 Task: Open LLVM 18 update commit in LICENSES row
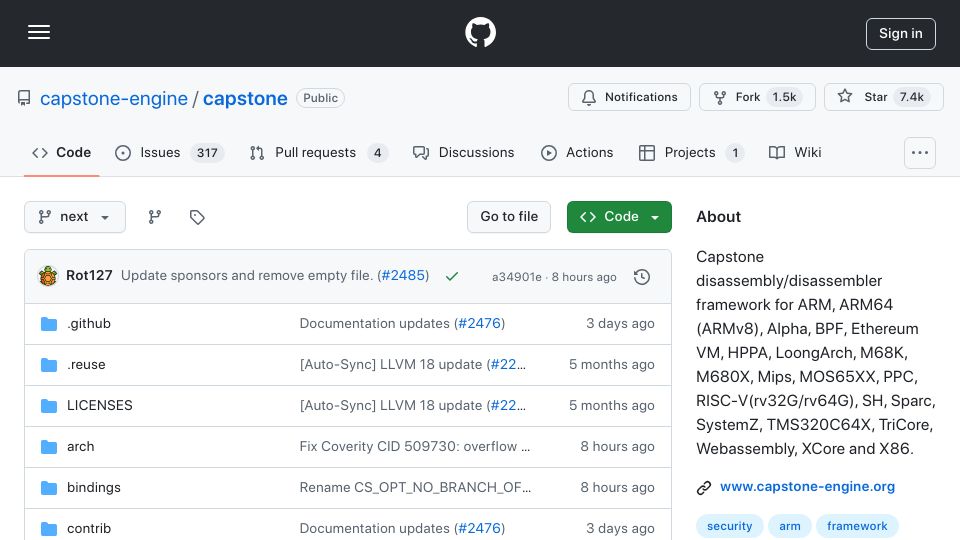(x=391, y=405)
